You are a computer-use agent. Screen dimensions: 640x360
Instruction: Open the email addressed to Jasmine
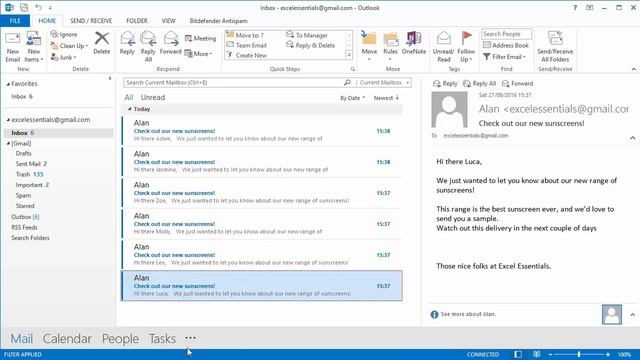click(262, 162)
